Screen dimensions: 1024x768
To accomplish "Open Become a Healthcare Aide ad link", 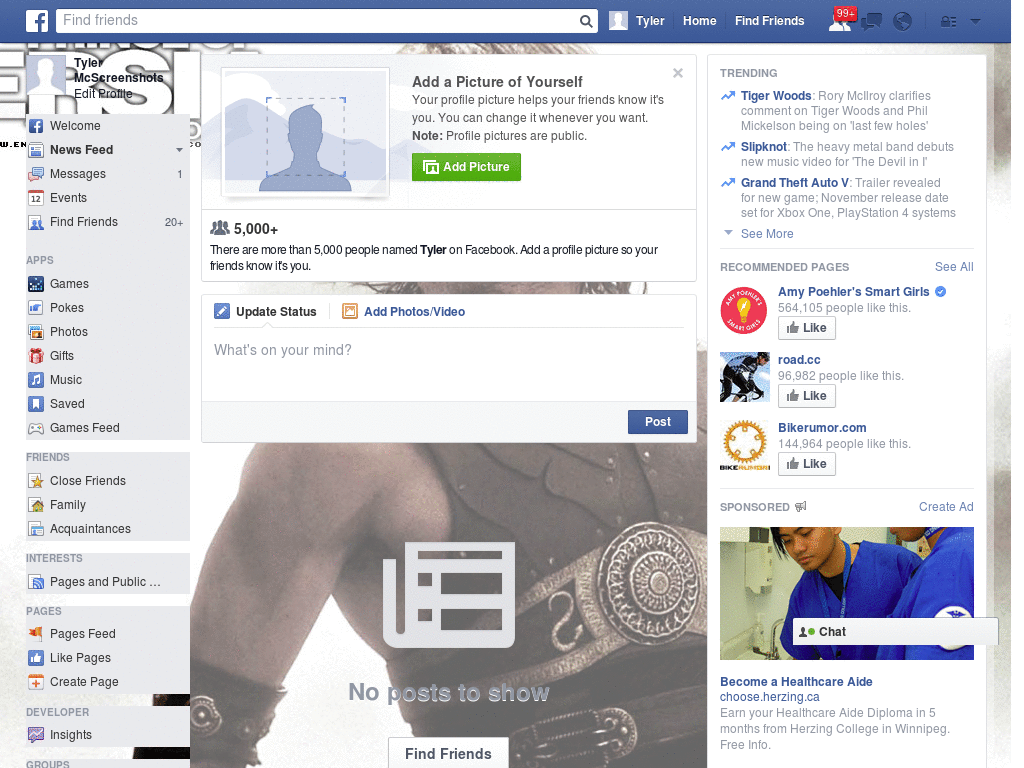I will [x=796, y=682].
